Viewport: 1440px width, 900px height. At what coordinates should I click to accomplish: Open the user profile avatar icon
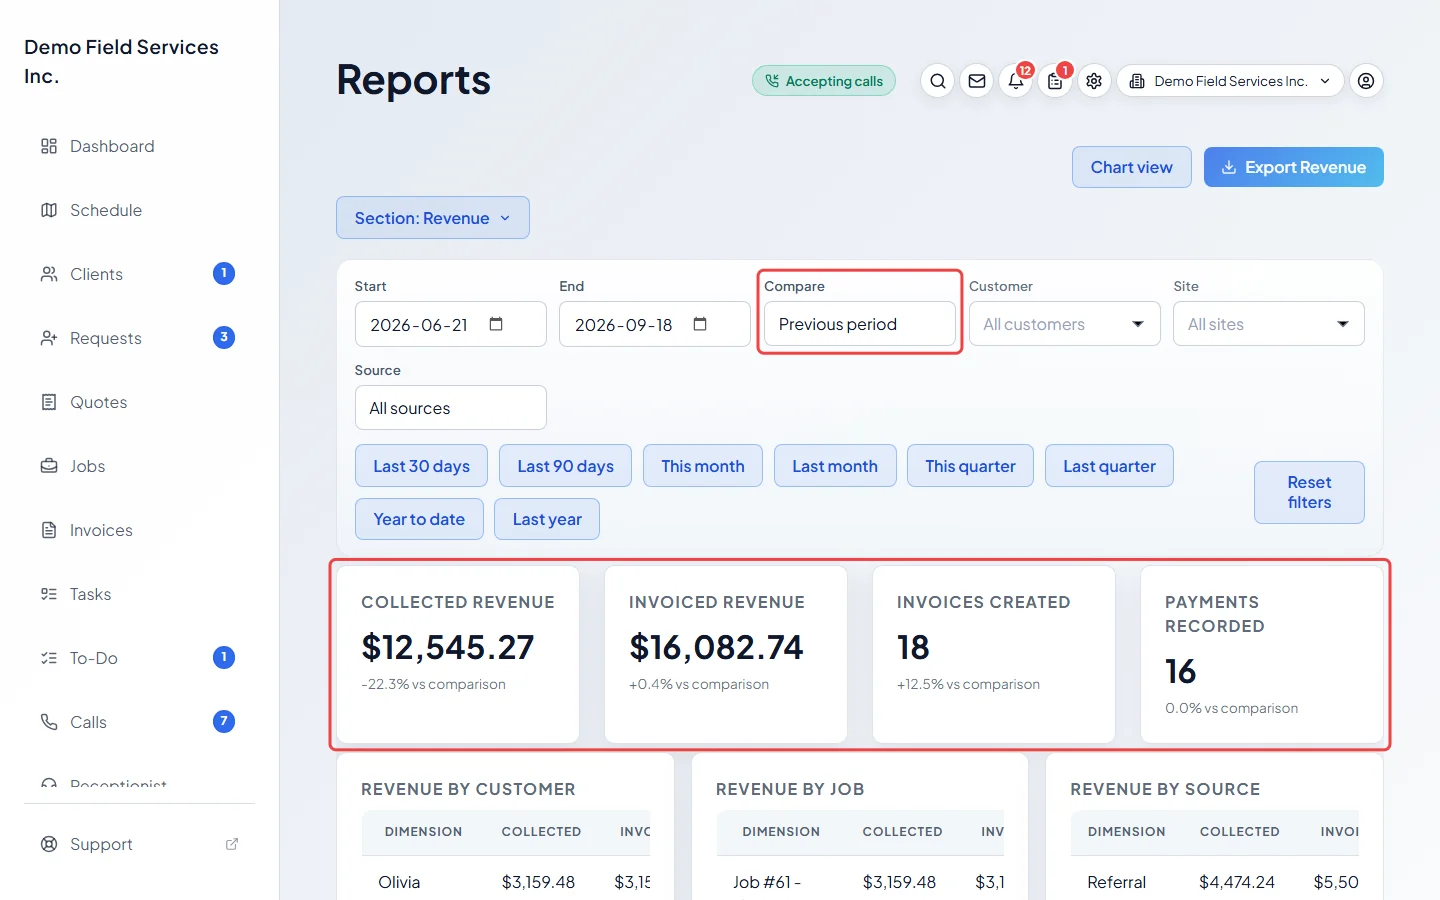coord(1366,81)
